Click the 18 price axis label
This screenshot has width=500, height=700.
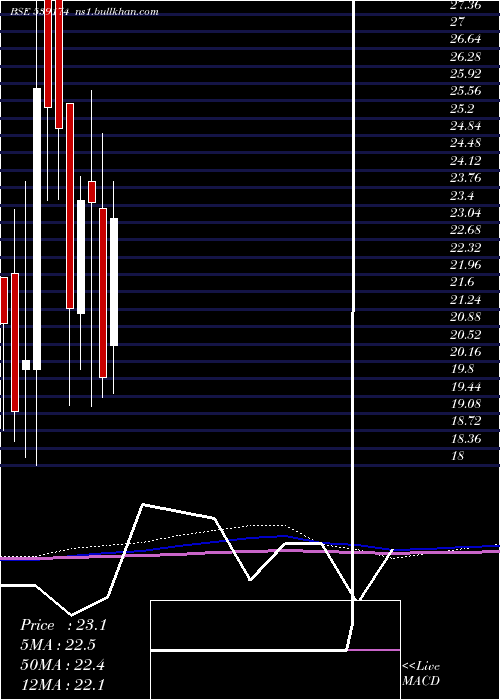pos(458,456)
